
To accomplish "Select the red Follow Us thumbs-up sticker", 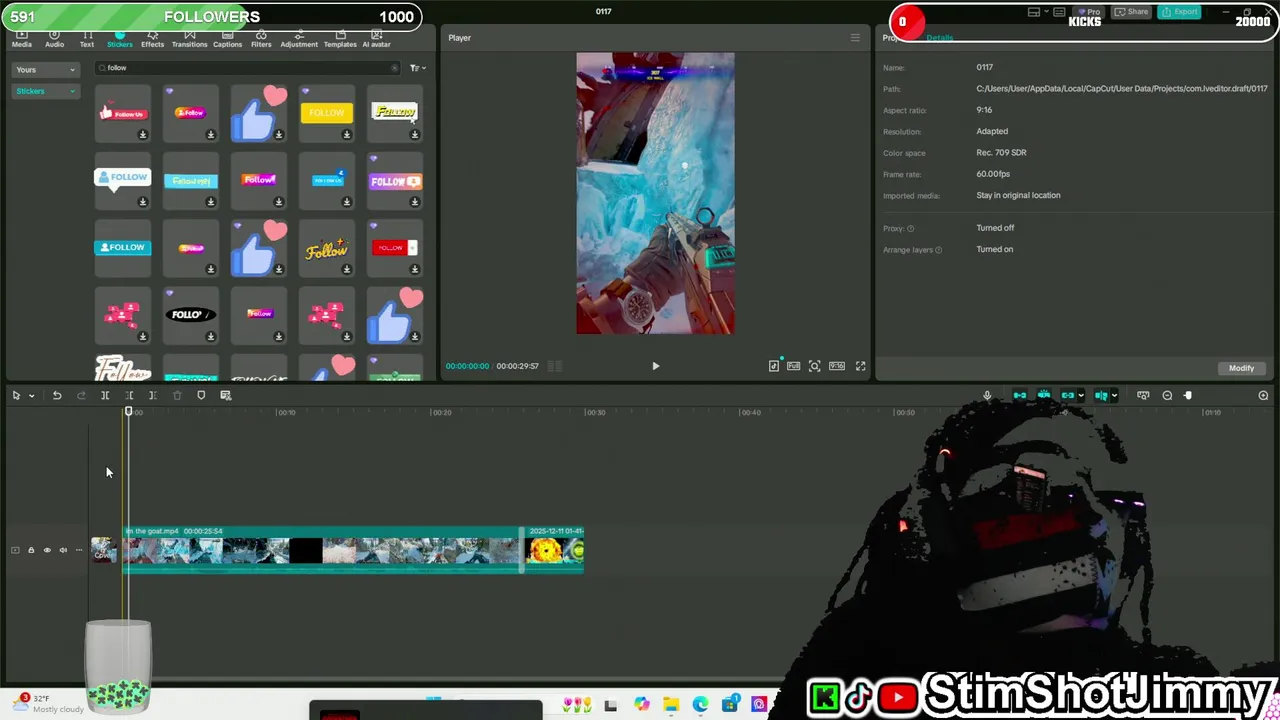I will point(122,112).
